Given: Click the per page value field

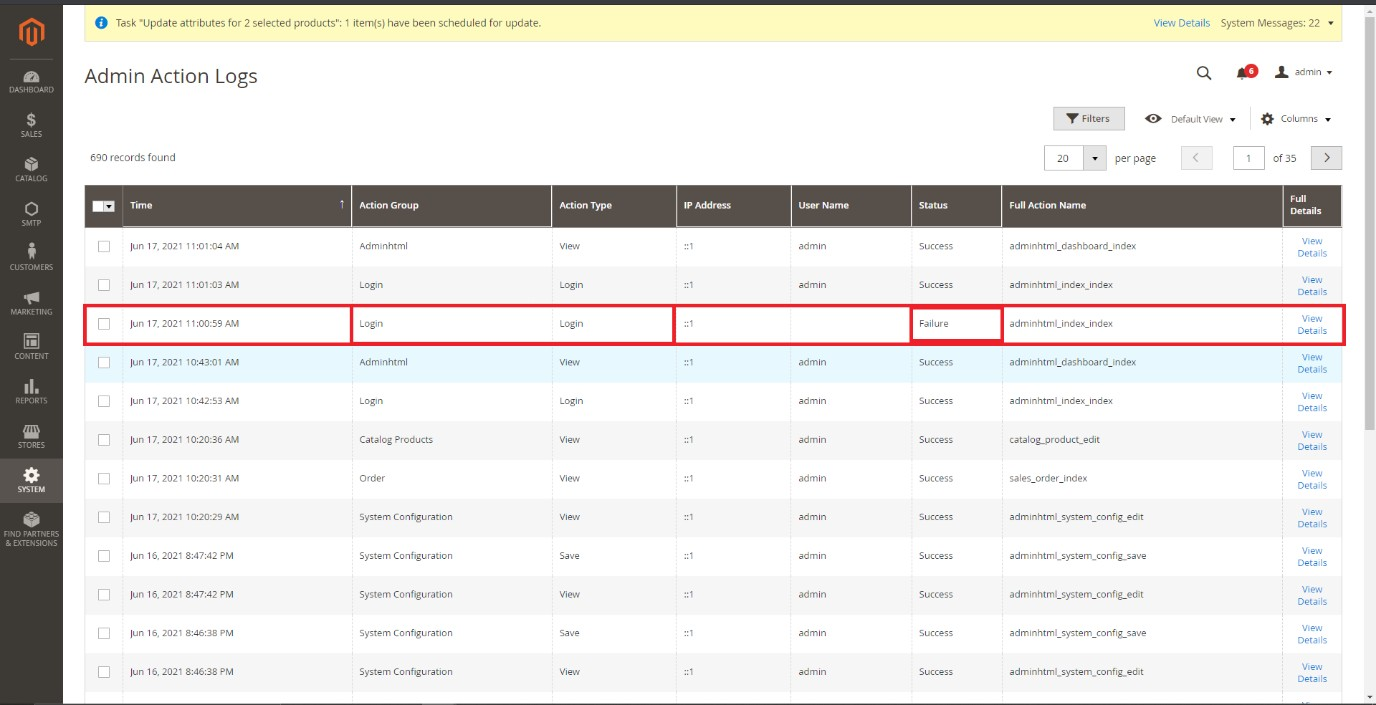Looking at the screenshot, I should coord(1064,158).
